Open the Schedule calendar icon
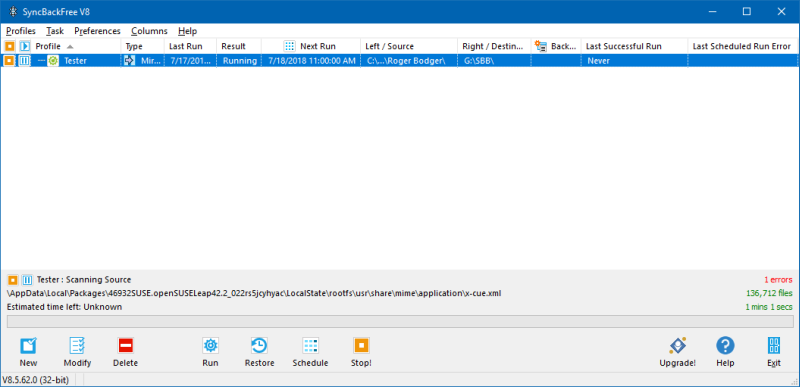Image resolution: width=800 pixels, height=387 pixels. [x=310, y=346]
